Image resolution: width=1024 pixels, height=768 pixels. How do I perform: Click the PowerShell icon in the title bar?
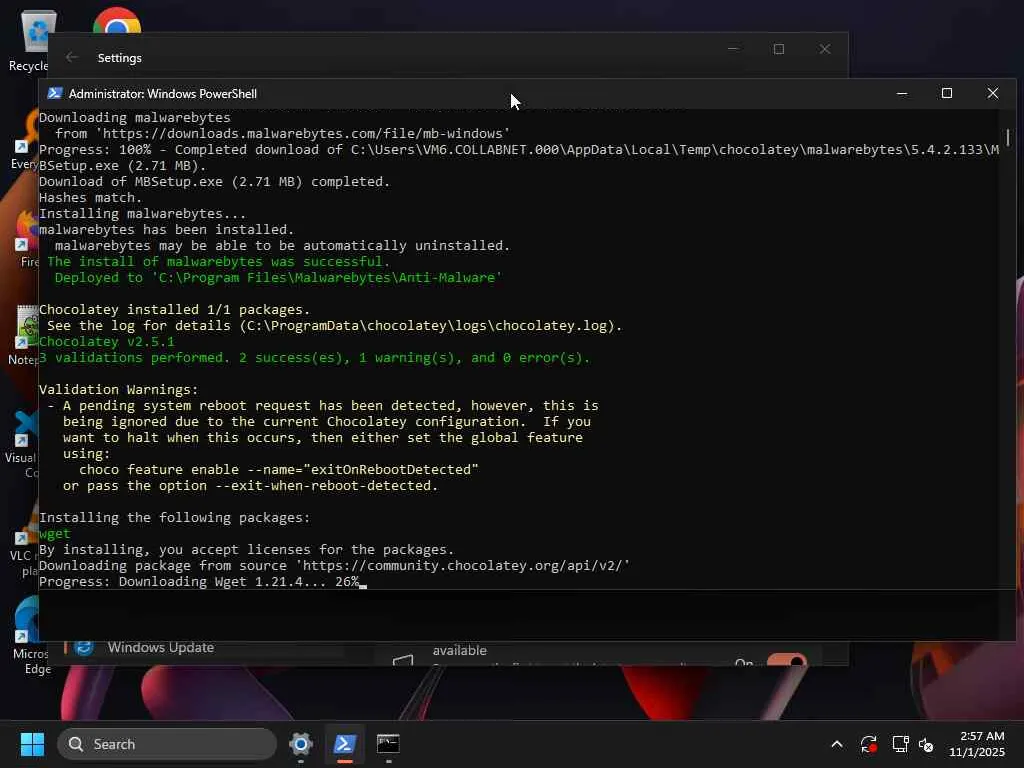pos(55,93)
